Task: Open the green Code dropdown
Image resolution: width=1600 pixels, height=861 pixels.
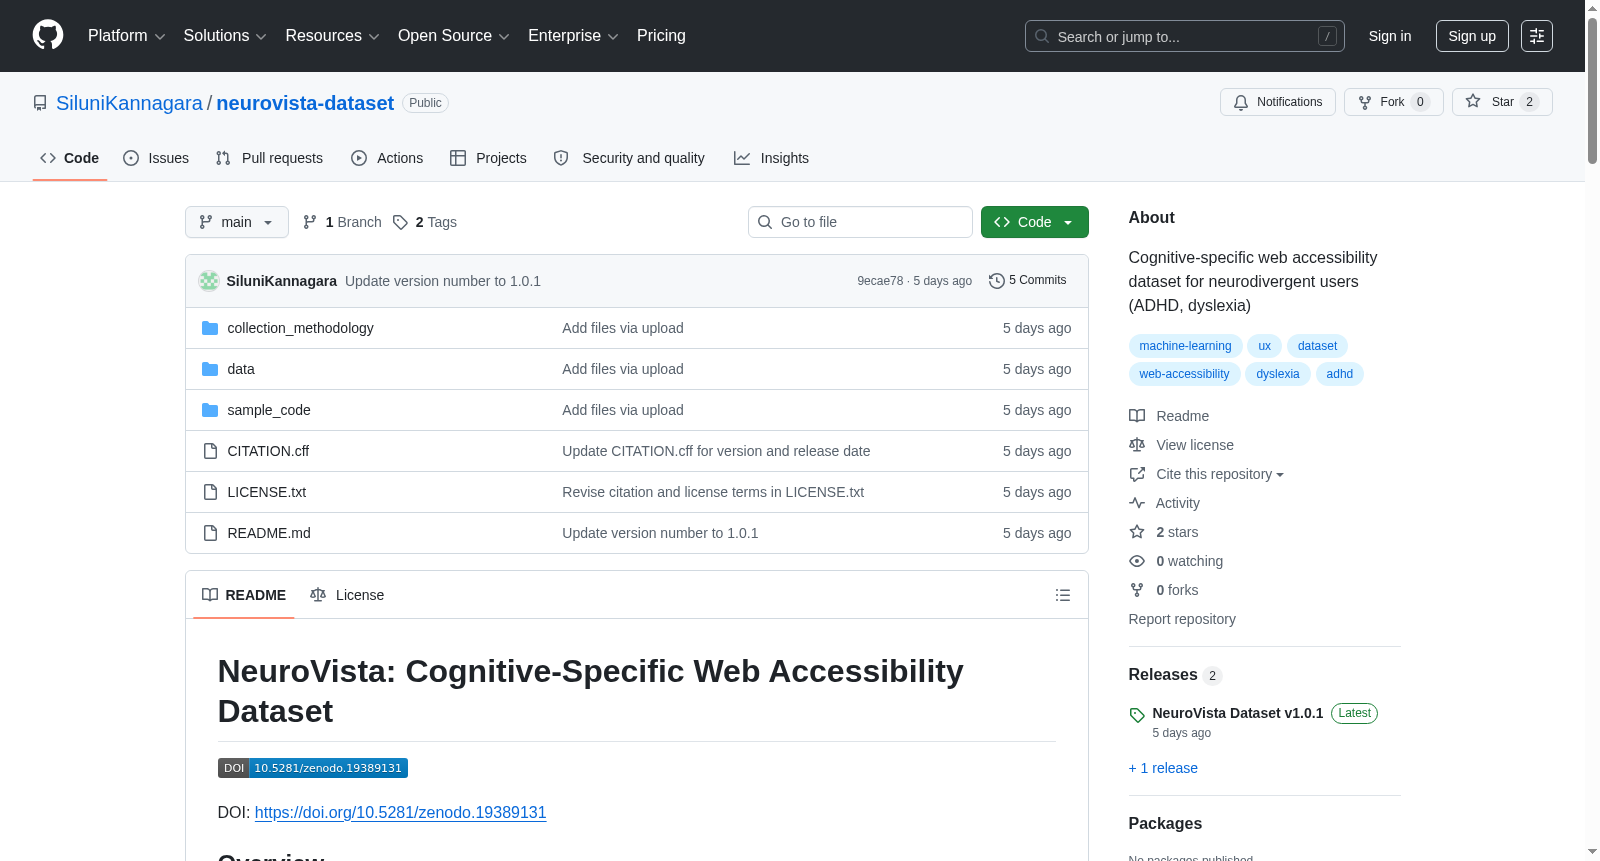Action: tap(1034, 222)
